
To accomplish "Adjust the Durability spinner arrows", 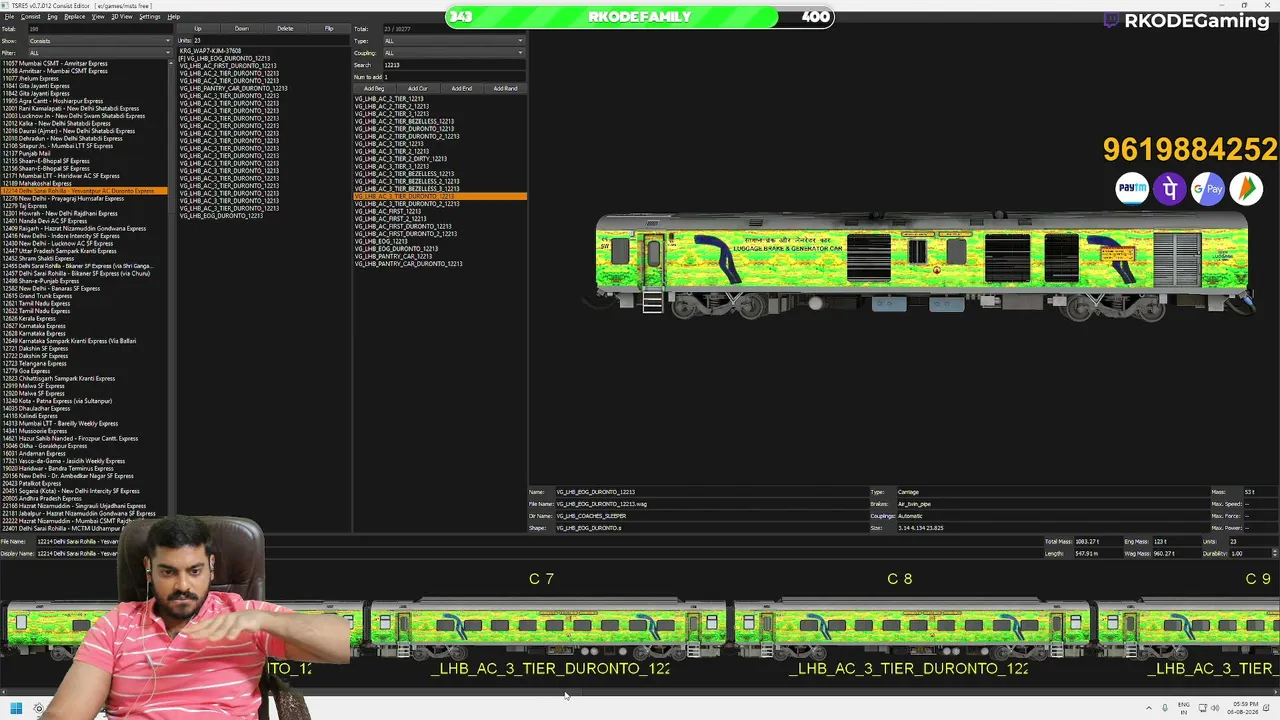I will coord(1274,553).
